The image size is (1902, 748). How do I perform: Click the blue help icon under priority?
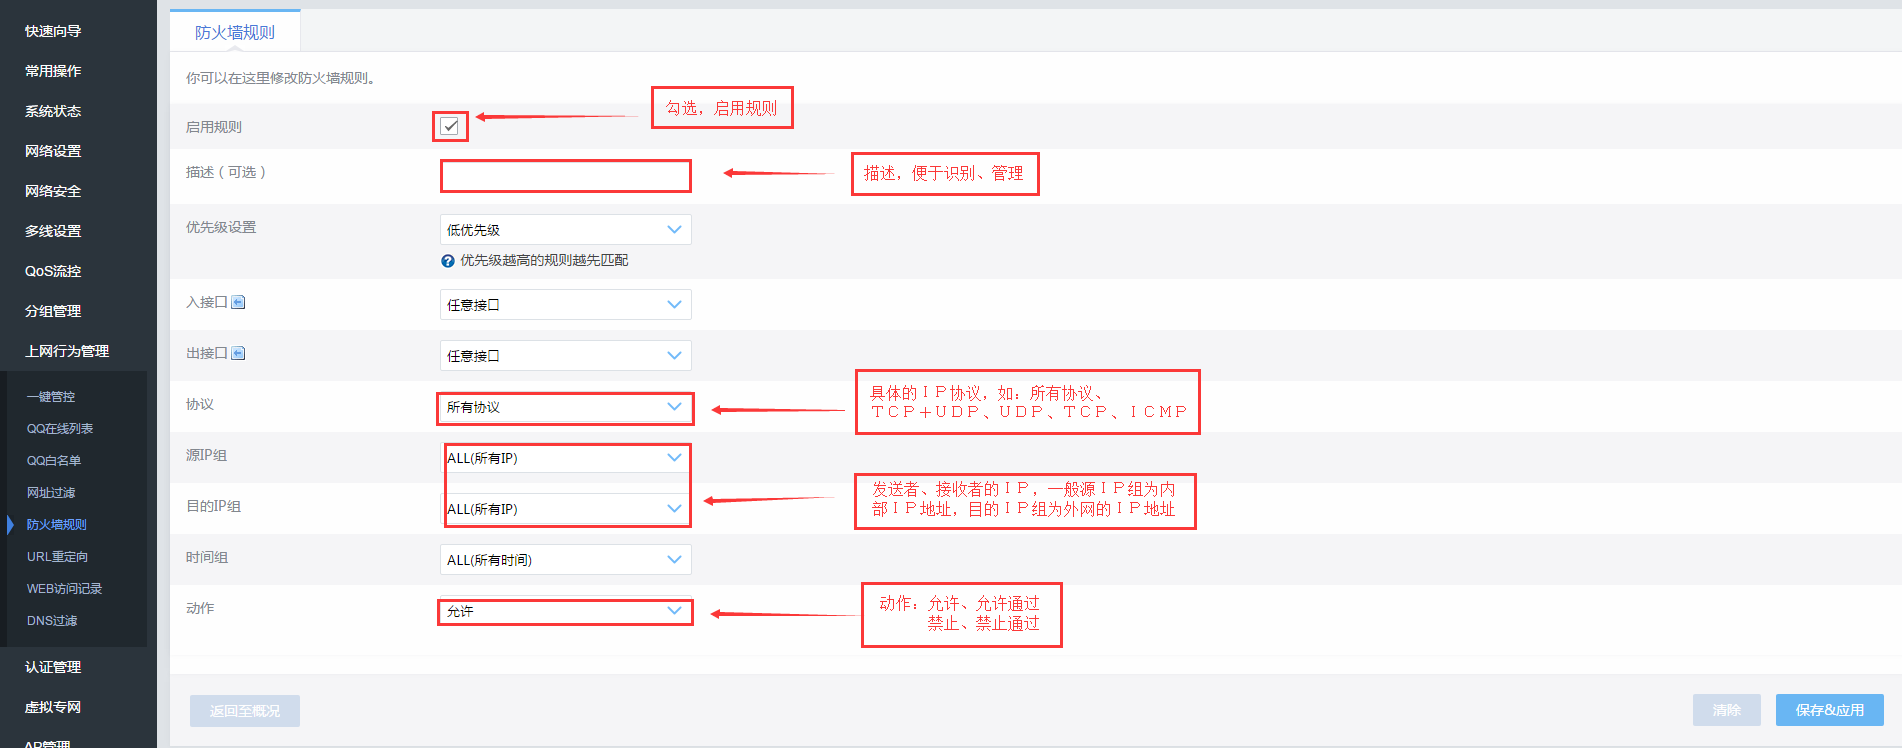point(448,261)
